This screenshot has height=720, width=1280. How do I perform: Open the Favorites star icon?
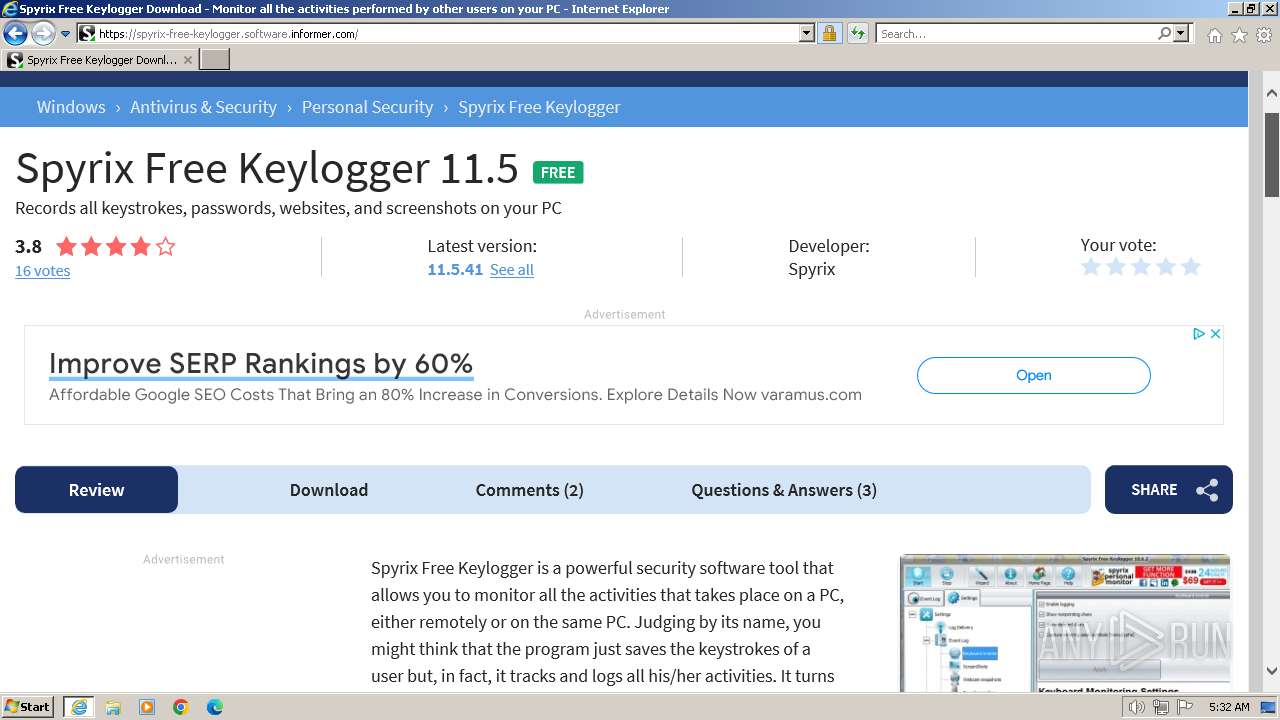pos(1239,35)
